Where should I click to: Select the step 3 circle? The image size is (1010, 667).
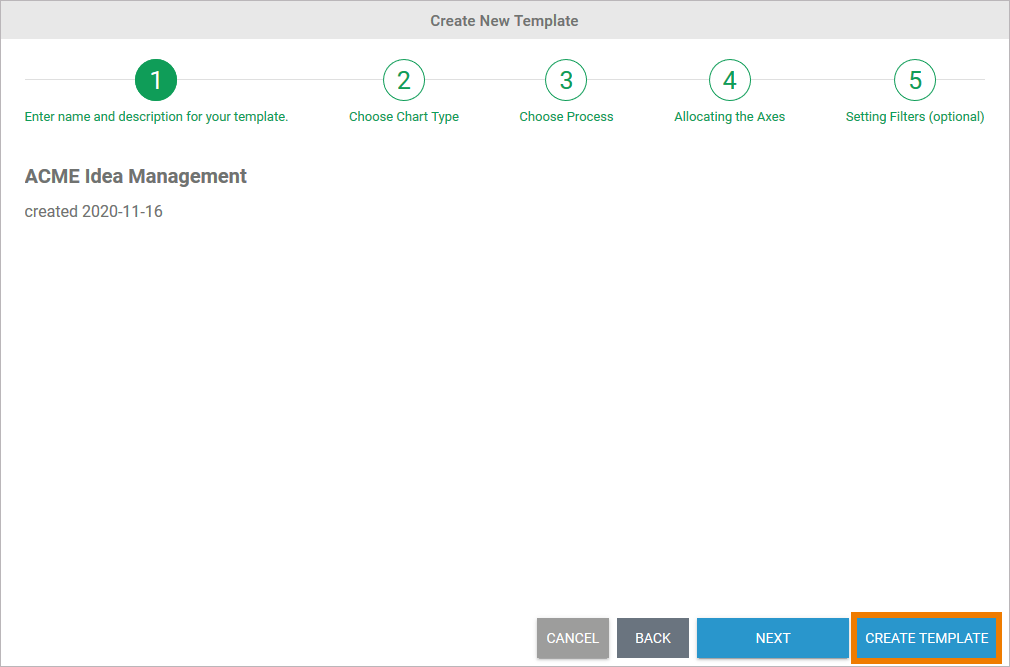pos(566,80)
